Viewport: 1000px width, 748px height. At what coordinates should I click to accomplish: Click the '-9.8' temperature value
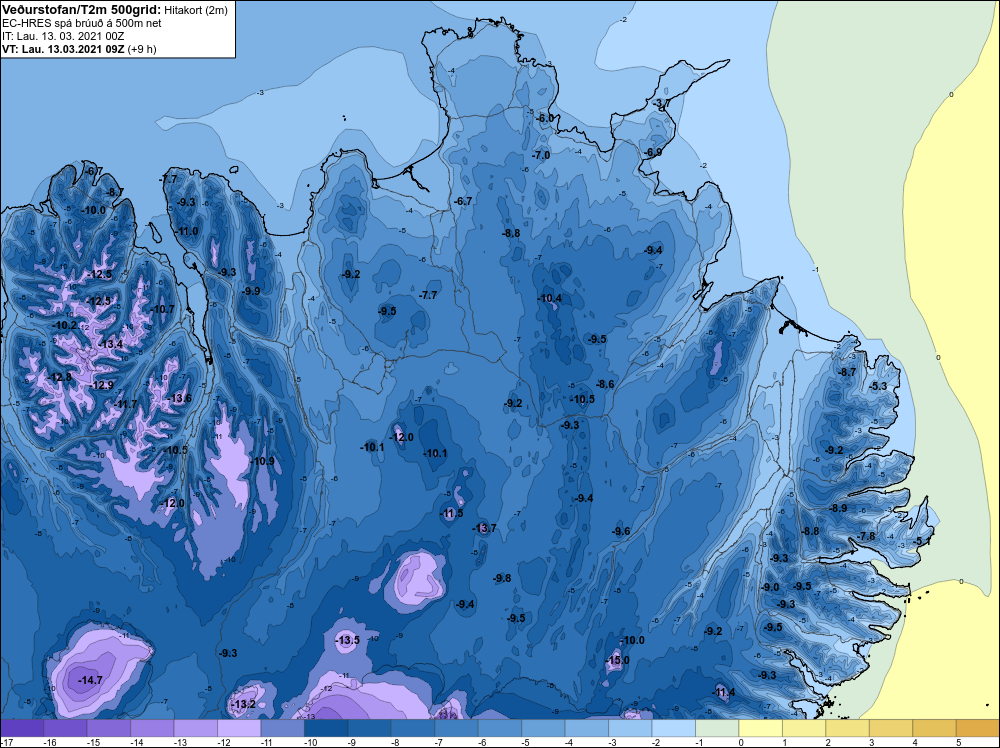click(x=503, y=578)
